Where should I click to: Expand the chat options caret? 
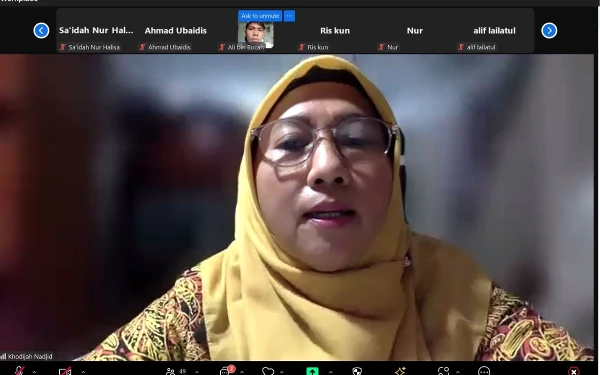point(242,372)
